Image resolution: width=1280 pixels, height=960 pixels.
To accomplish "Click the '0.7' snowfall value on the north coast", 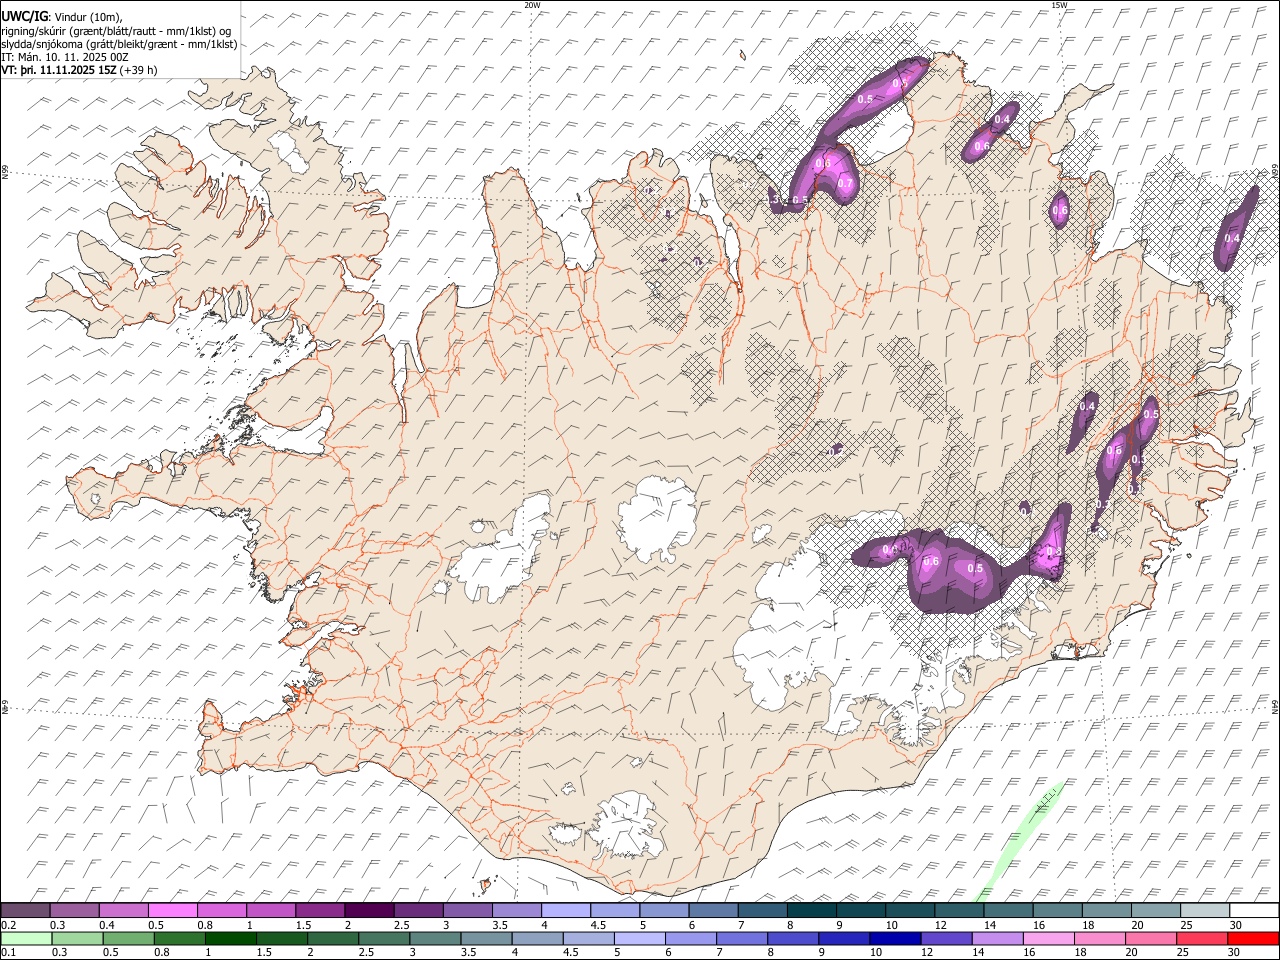I will pyautogui.click(x=845, y=184).
